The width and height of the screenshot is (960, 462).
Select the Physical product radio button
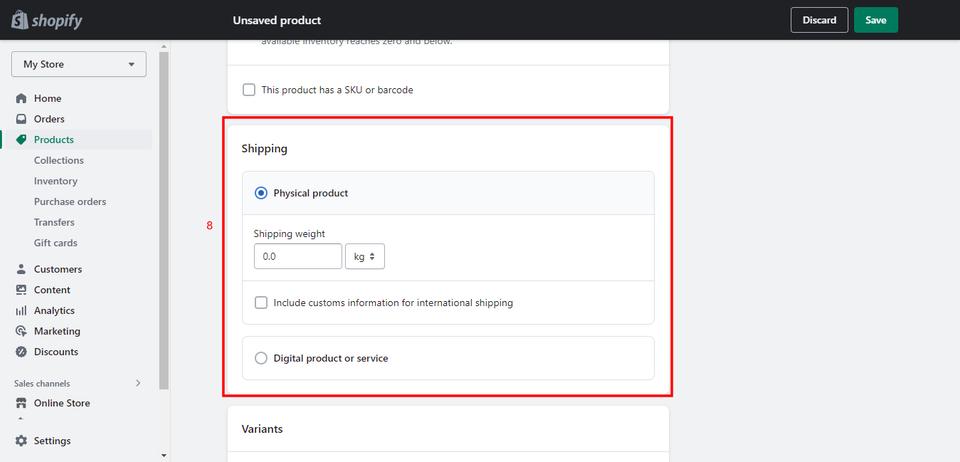261,193
